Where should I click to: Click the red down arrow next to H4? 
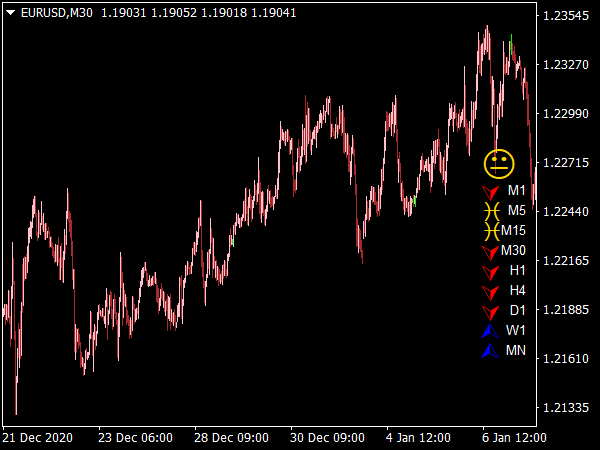click(491, 292)
